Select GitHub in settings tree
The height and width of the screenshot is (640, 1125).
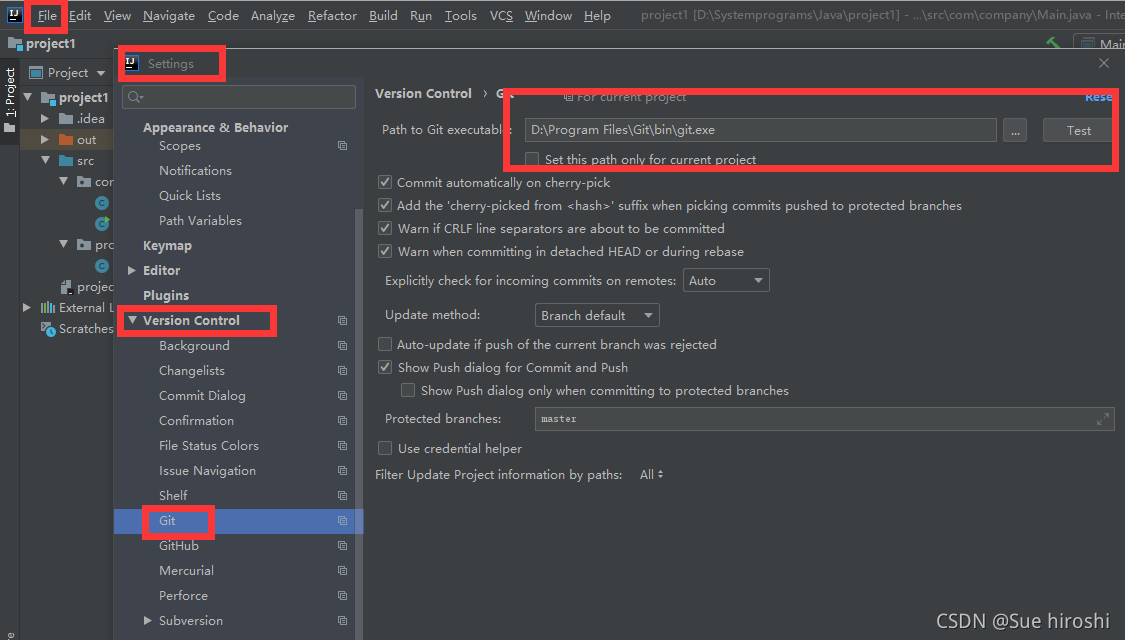(x=179, y=545)
